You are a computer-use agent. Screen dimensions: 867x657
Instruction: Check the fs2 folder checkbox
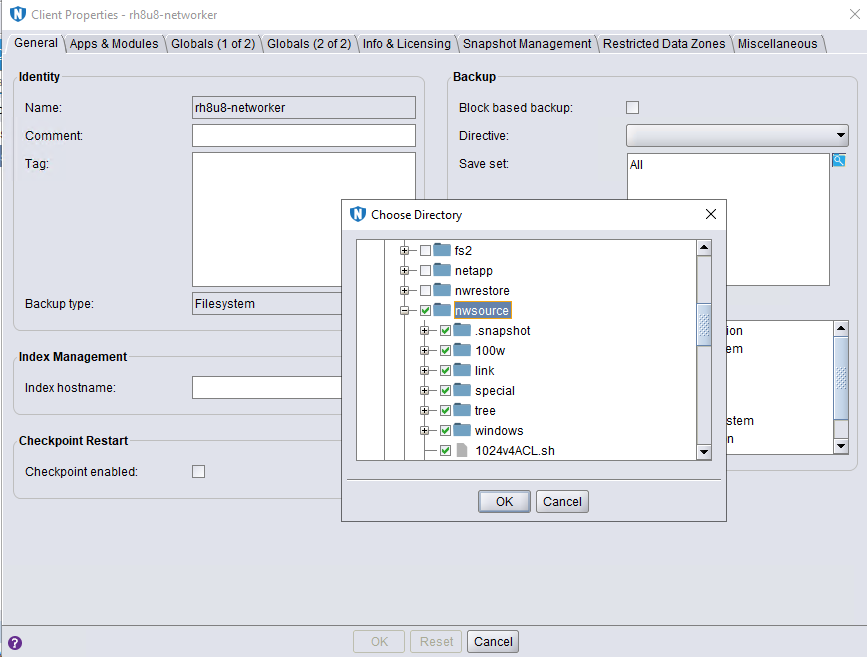(x=425, y=251)
